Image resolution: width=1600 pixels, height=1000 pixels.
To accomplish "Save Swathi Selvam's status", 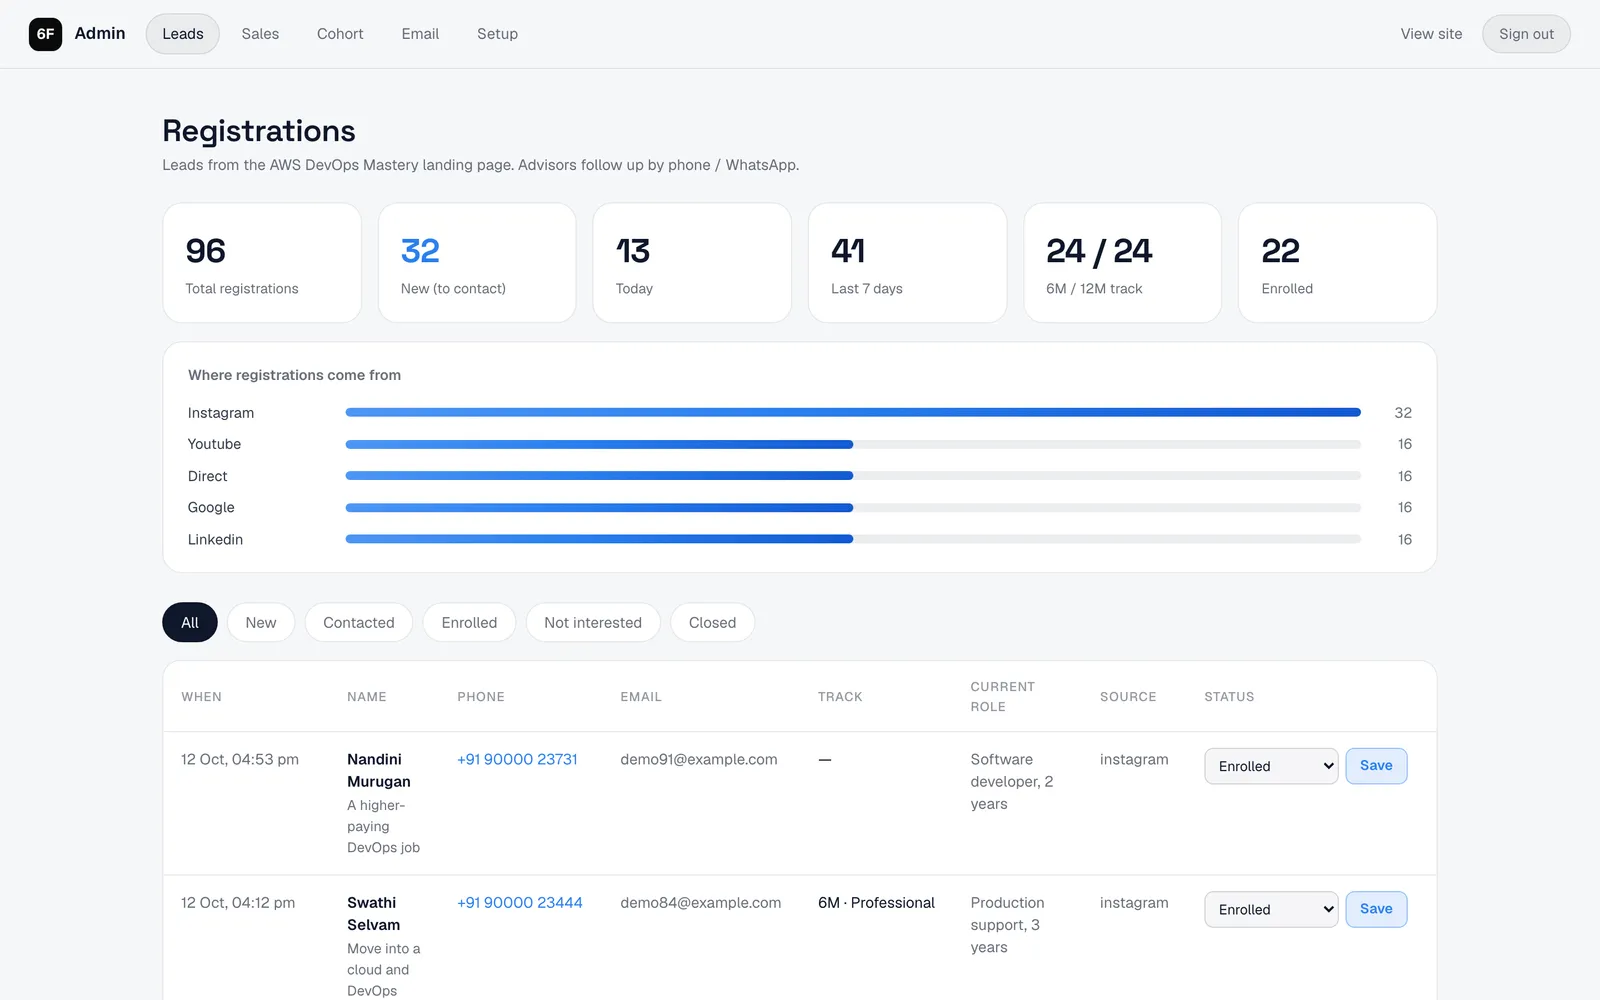I will pos(1376,909).
